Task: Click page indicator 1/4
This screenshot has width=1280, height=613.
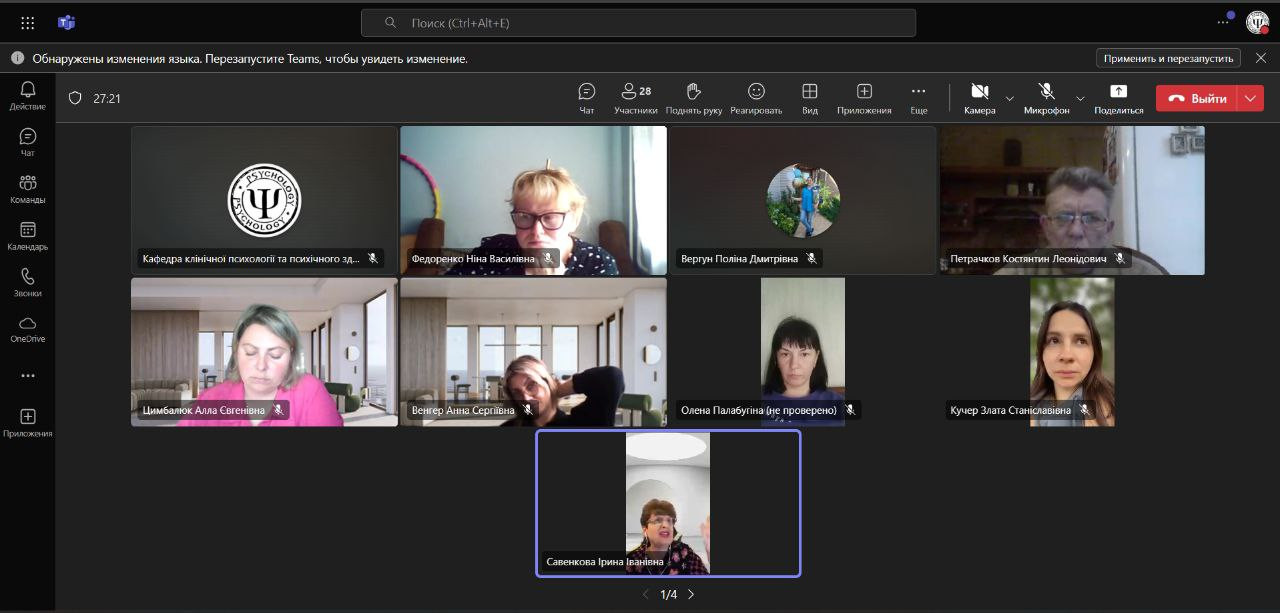Action: (669, 594)
